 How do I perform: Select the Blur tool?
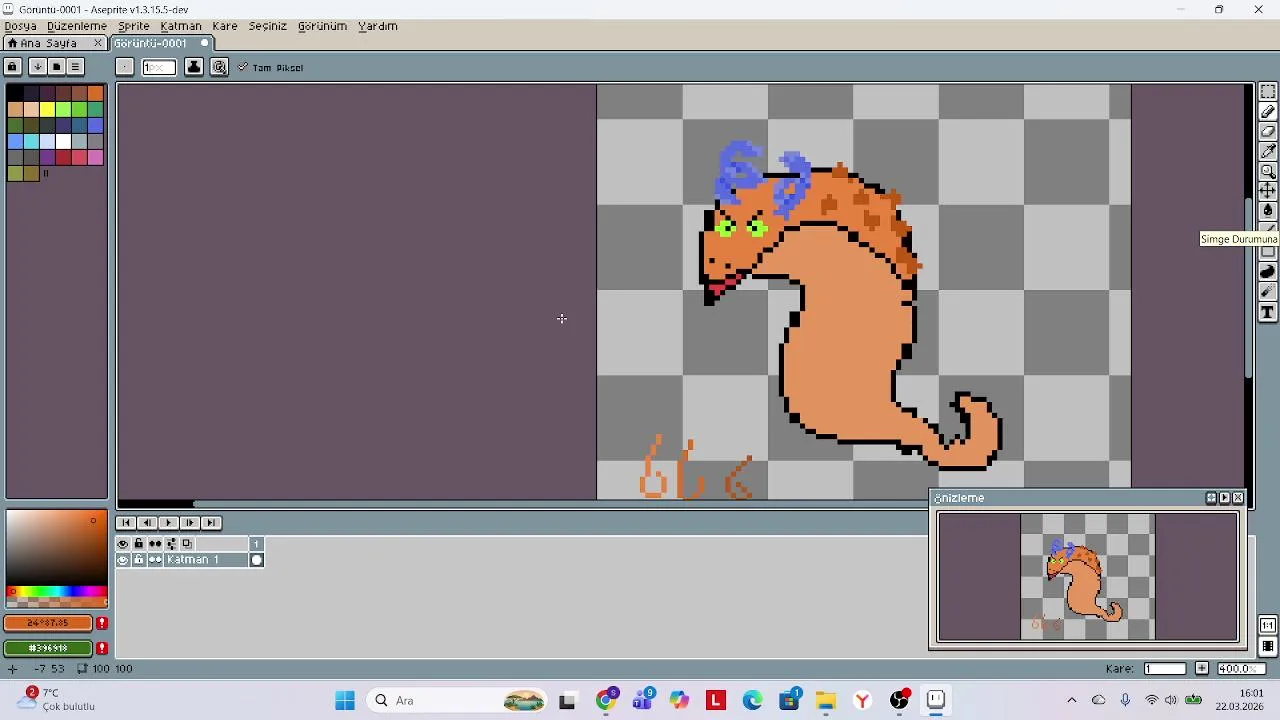tap(1268, 292)
